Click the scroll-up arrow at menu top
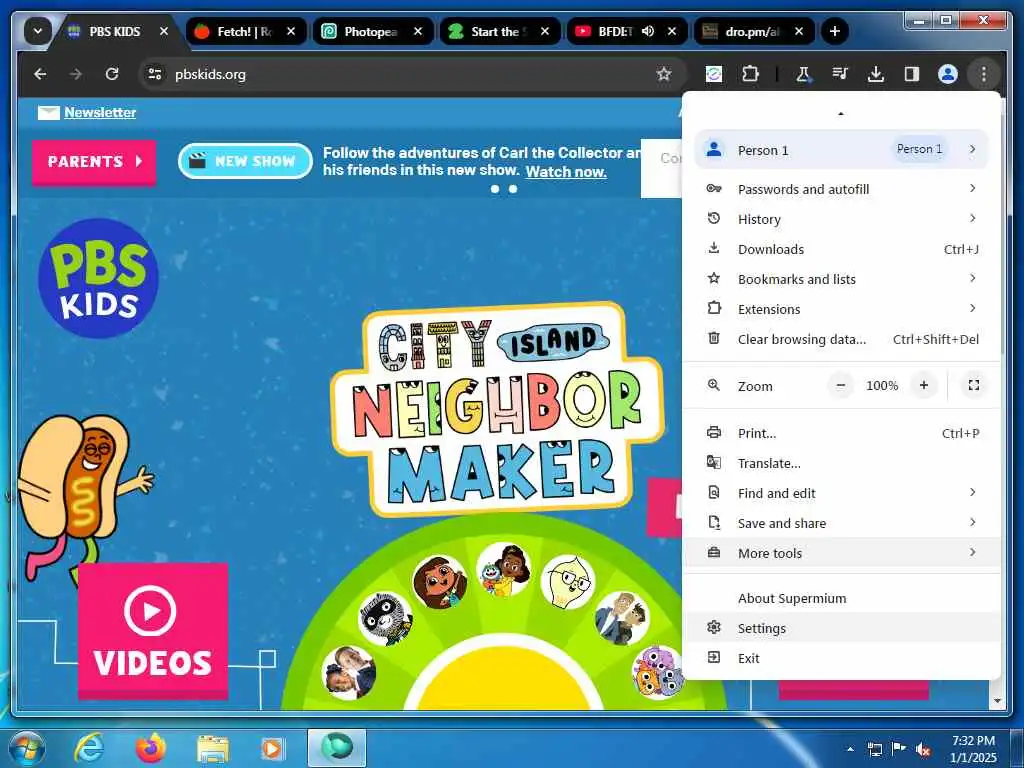 pos(841,114)
